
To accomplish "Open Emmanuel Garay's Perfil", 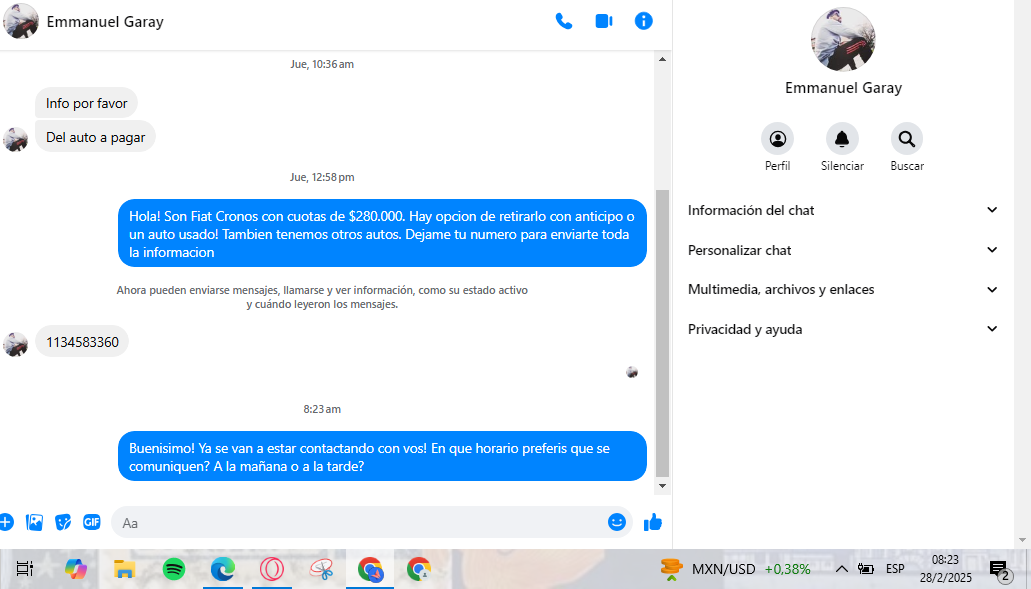I will tap(777, 139).
